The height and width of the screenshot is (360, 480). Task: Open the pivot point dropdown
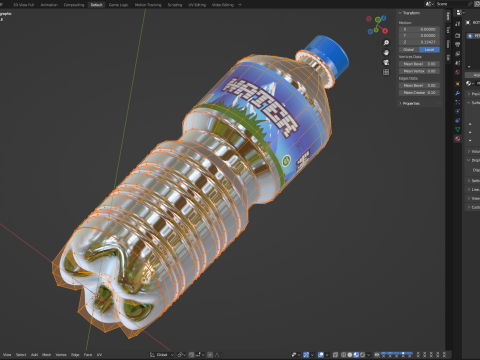182,355
